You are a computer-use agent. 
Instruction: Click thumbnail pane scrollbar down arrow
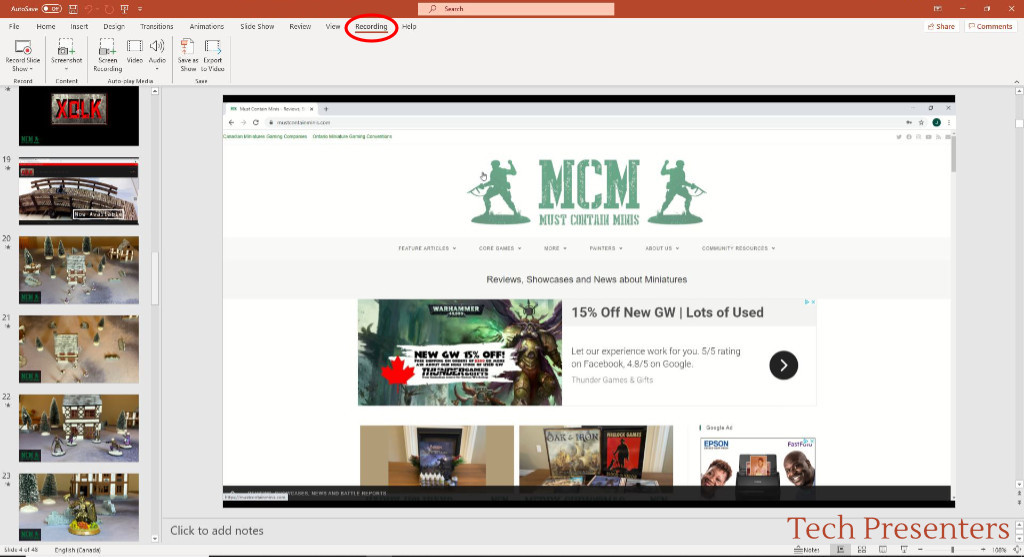click(x=155, y=539)
